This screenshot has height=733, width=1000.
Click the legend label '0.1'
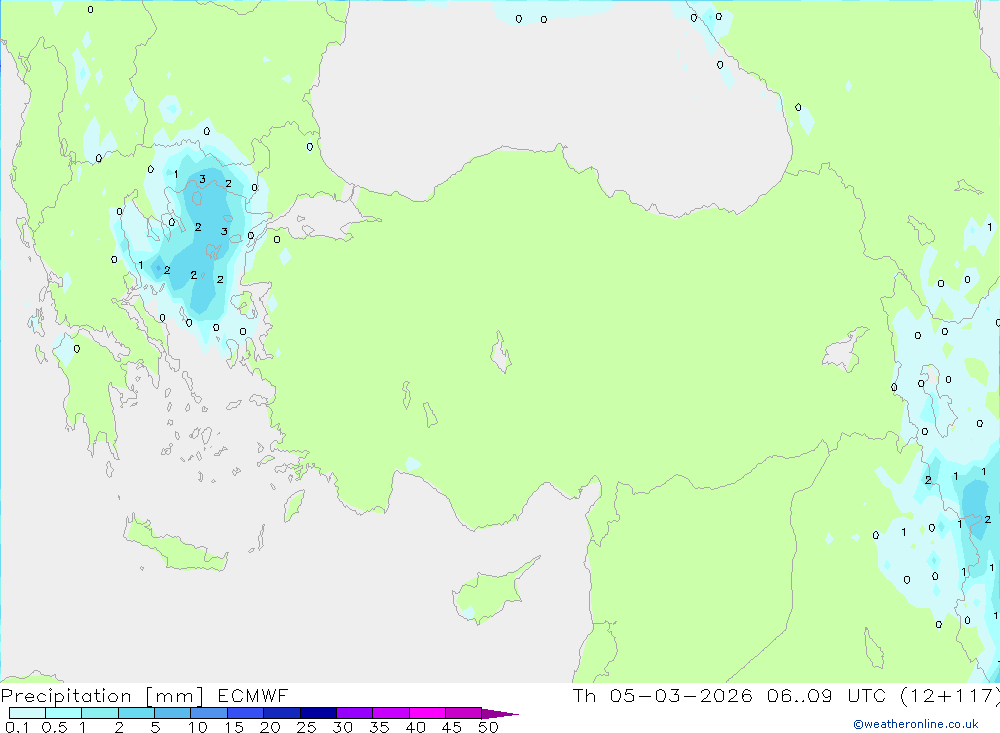tap(17, 727)
